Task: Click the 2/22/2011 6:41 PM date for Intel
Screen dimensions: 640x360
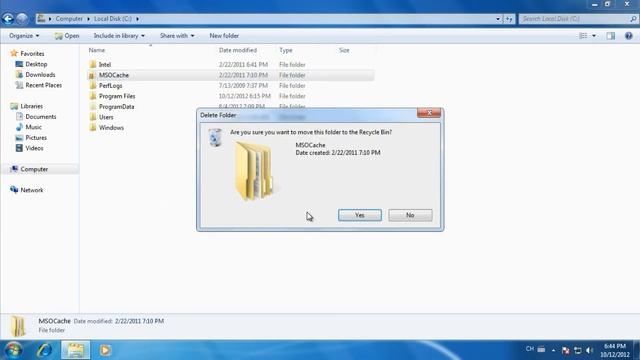Action: point(243,64)
